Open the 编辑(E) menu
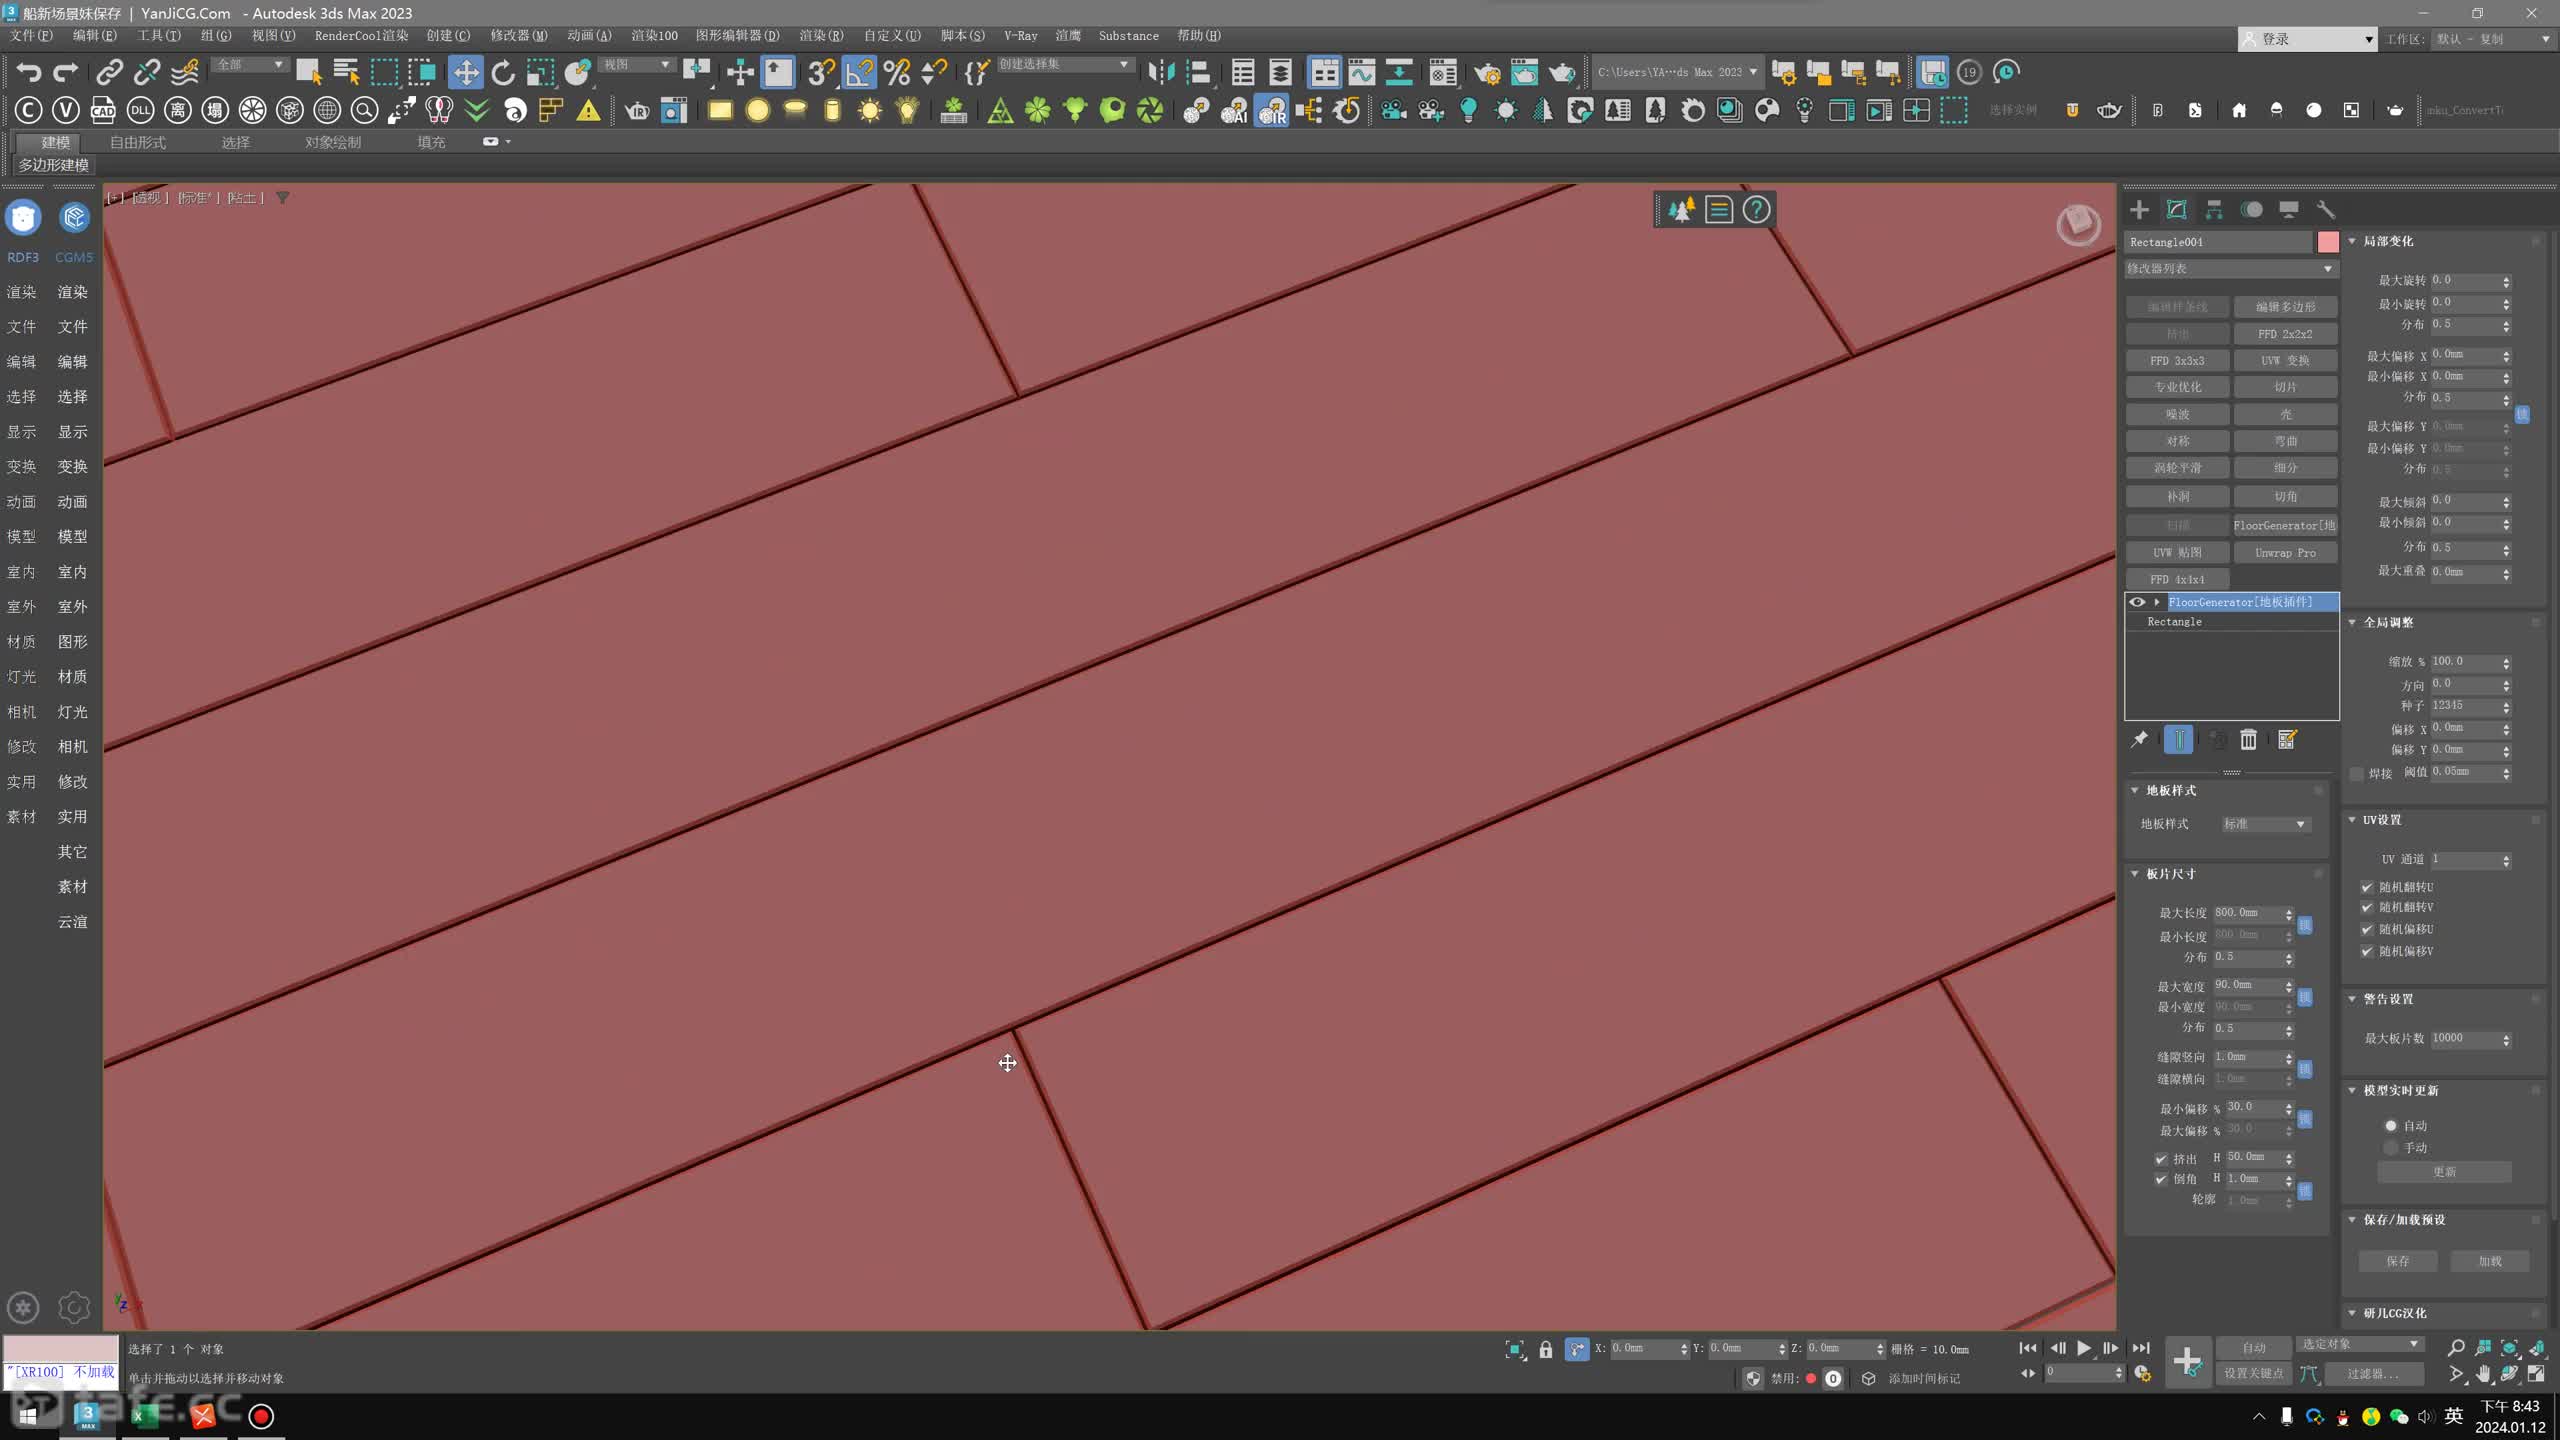 click(95, 35)
